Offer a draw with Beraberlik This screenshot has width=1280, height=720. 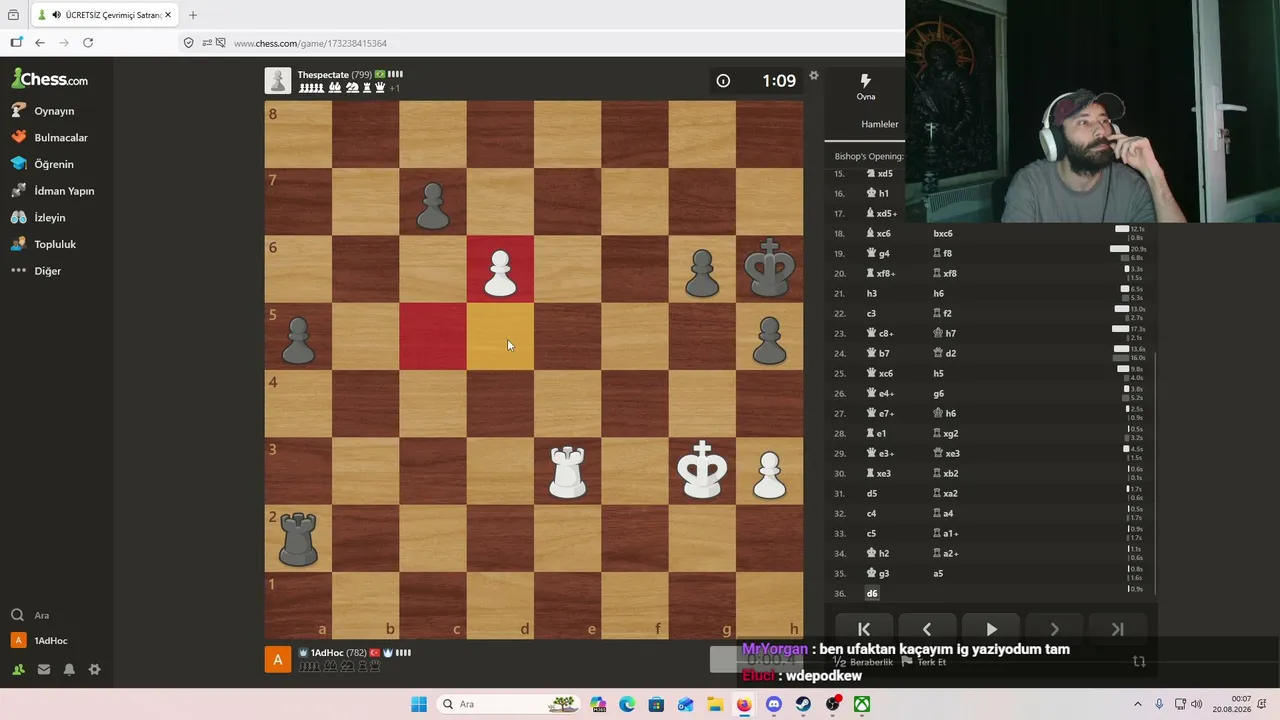click(x=863, y=662)
